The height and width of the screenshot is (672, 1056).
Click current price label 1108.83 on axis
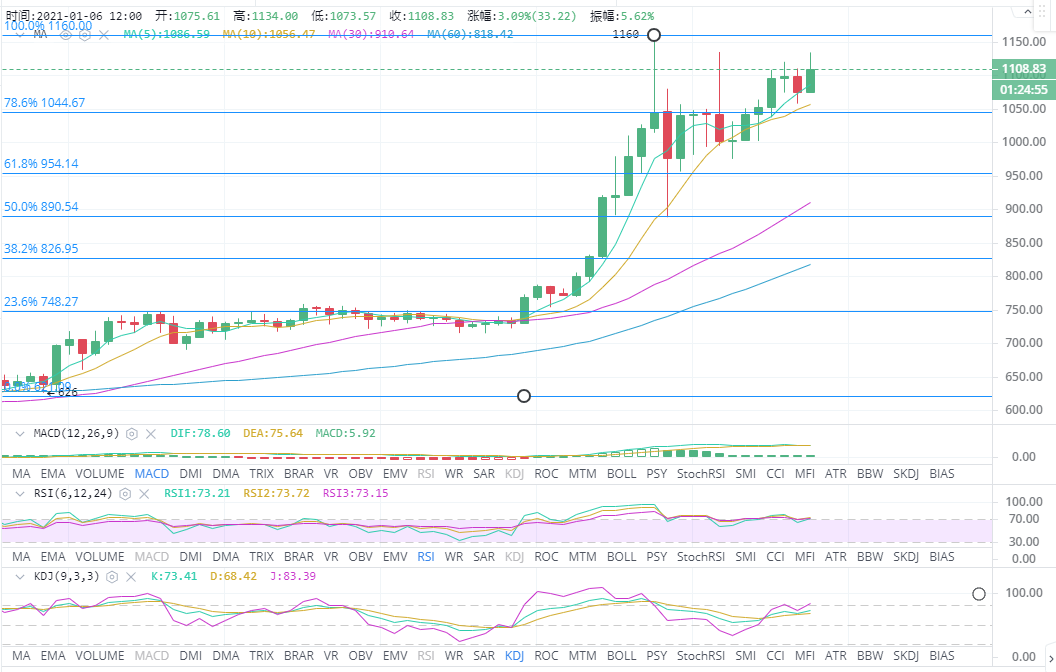[x=1023, y=69]
